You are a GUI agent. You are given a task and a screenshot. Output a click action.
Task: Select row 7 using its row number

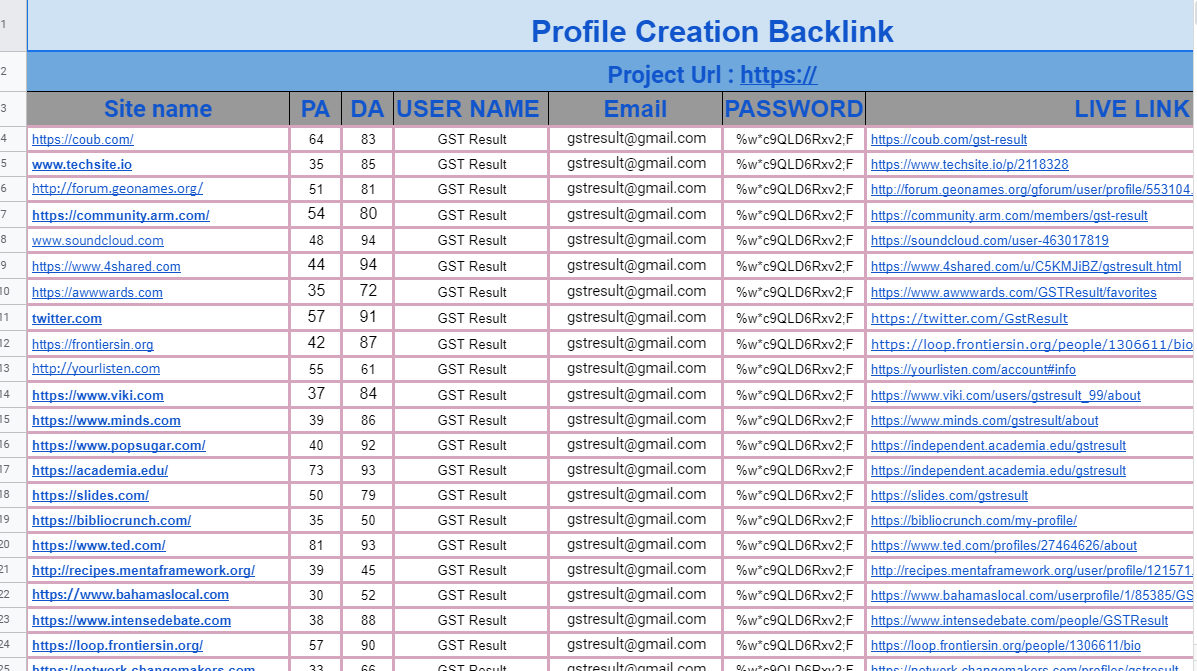point(11,214)
